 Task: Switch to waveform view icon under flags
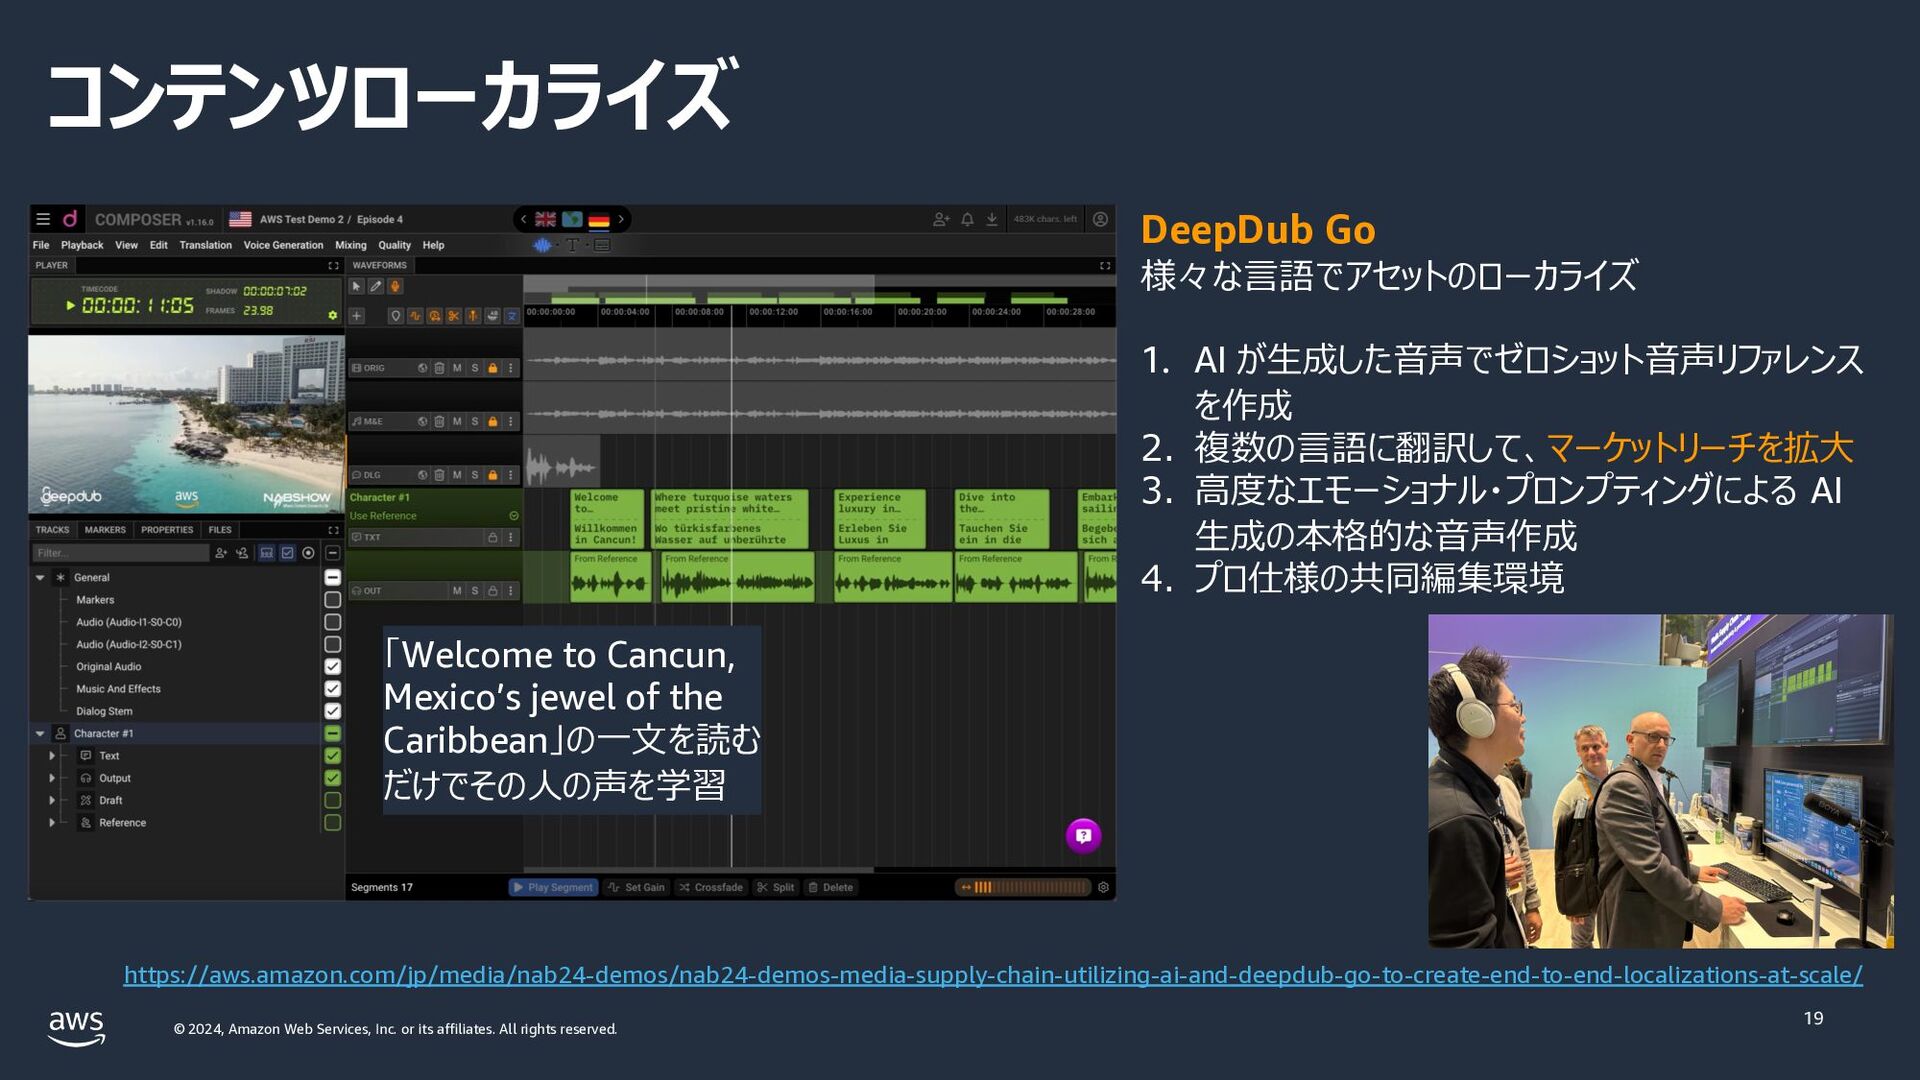pos(543,245)
